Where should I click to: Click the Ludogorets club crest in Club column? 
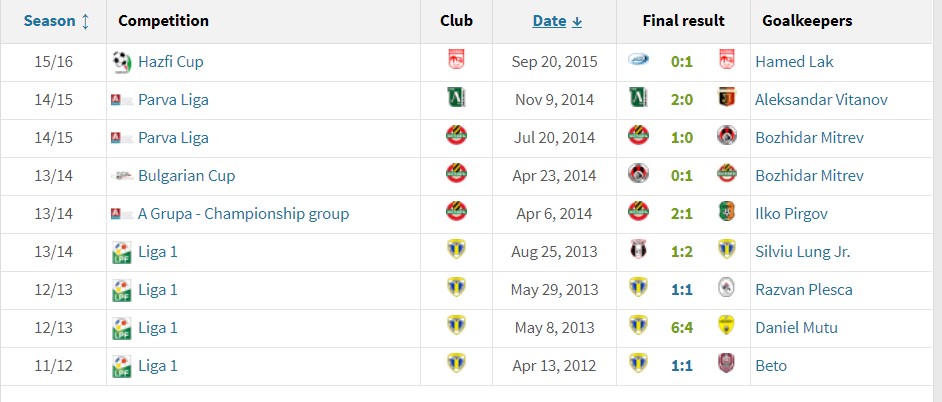pos(457,97)
